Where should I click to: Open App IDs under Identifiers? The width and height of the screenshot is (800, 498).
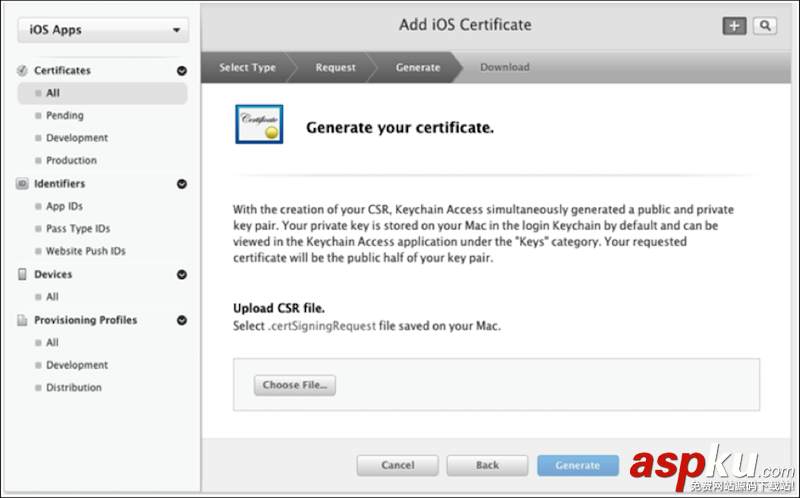(65, 206)
